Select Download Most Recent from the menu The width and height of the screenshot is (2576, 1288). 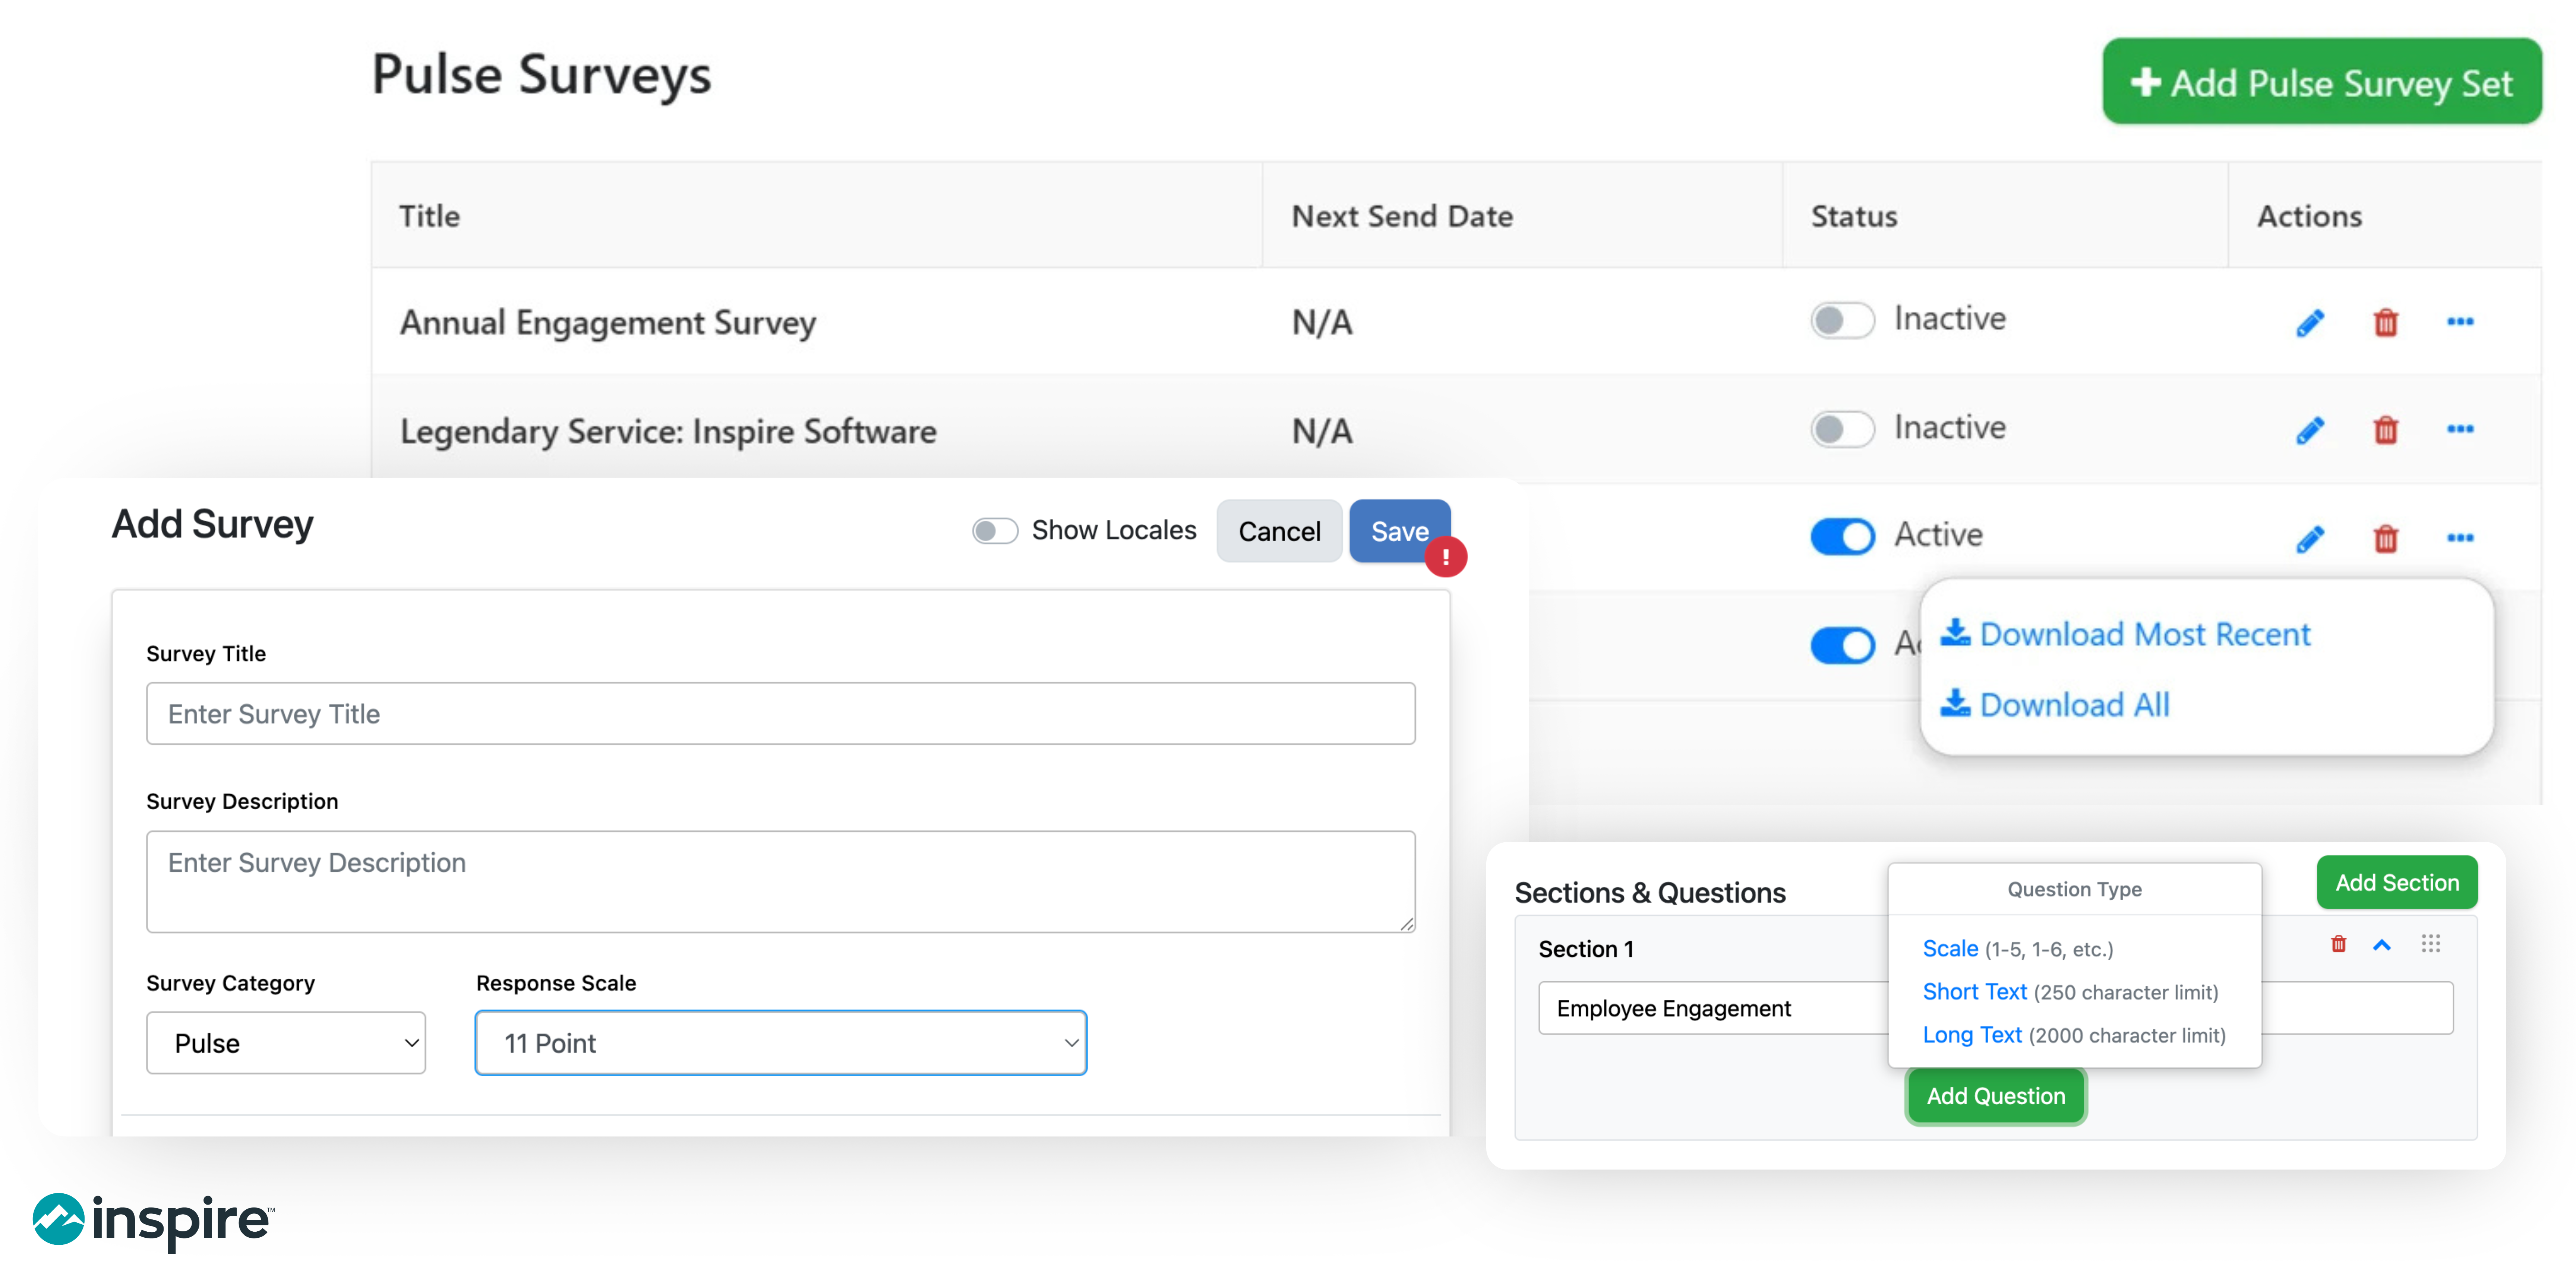coord(2145,634)
